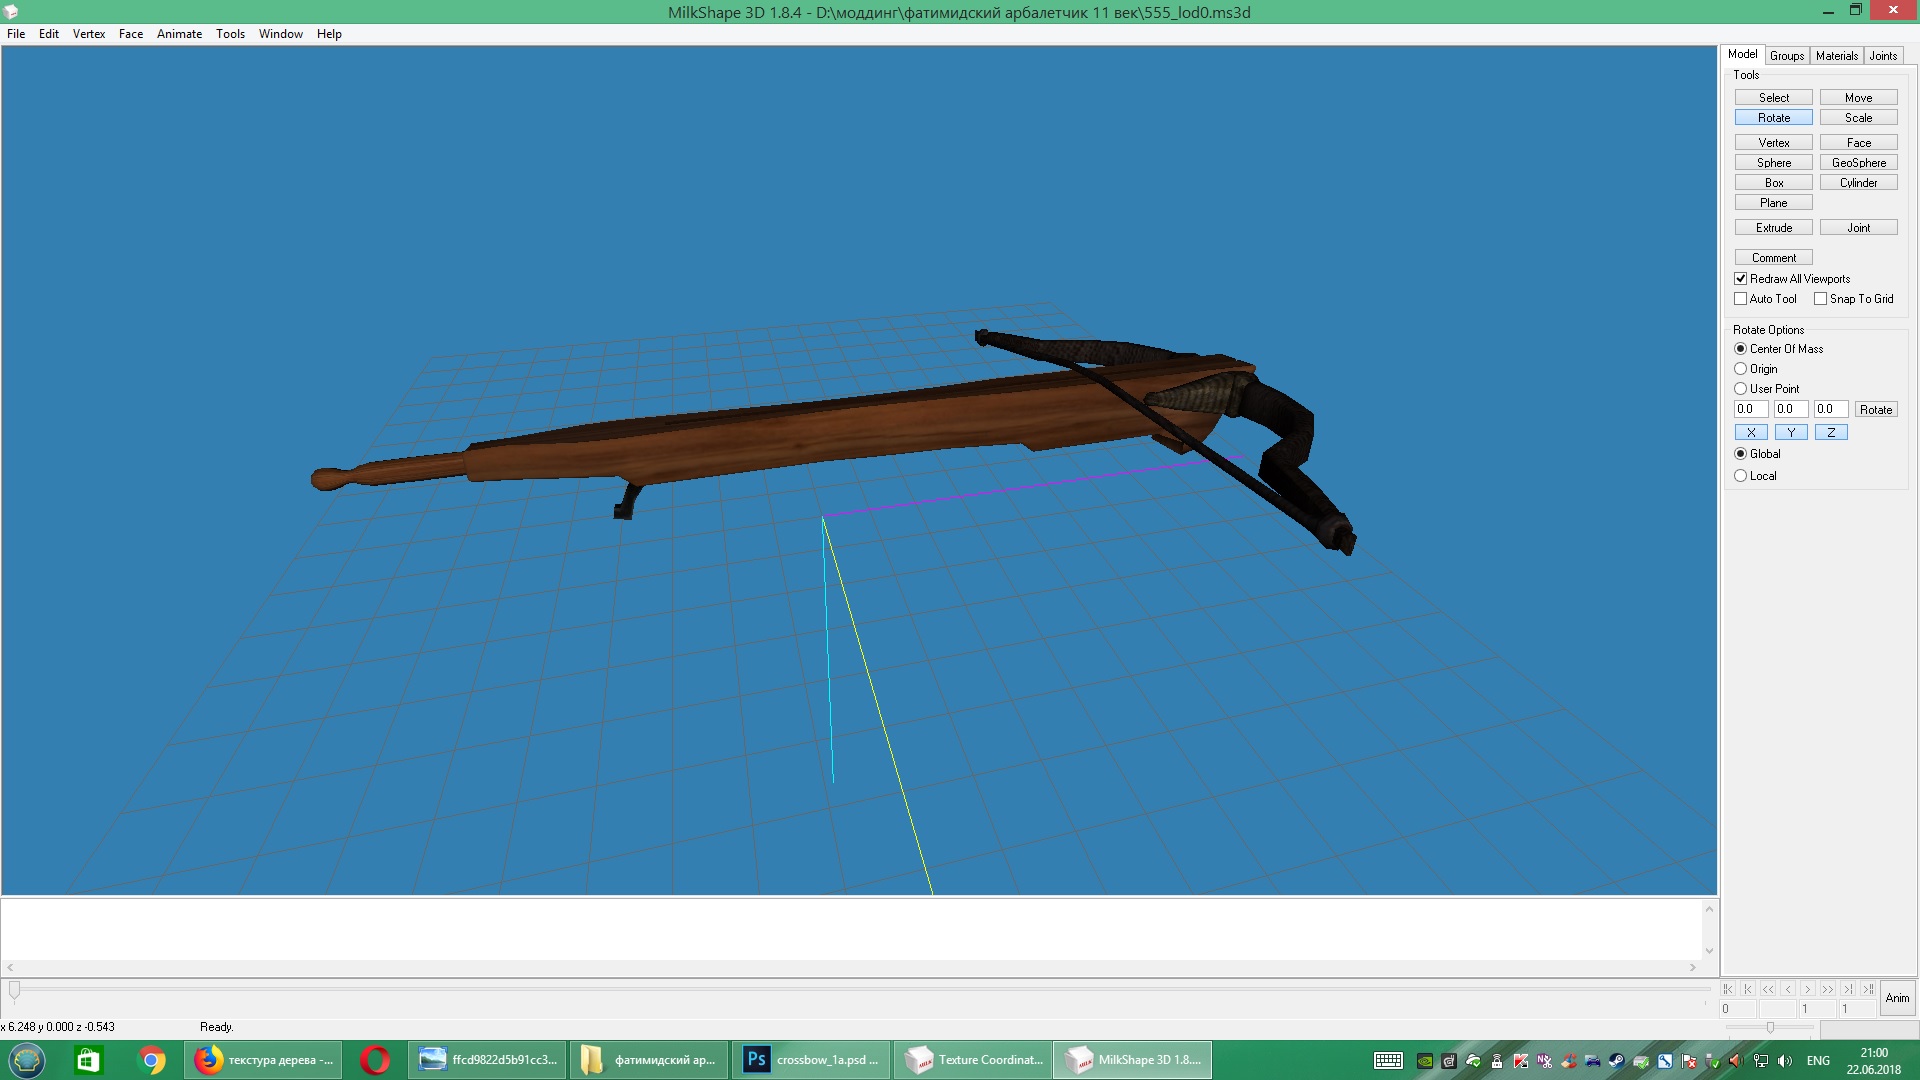Toggle the Z axis rotation button
The image size is (1920, 1080).
pos(1830,433)
